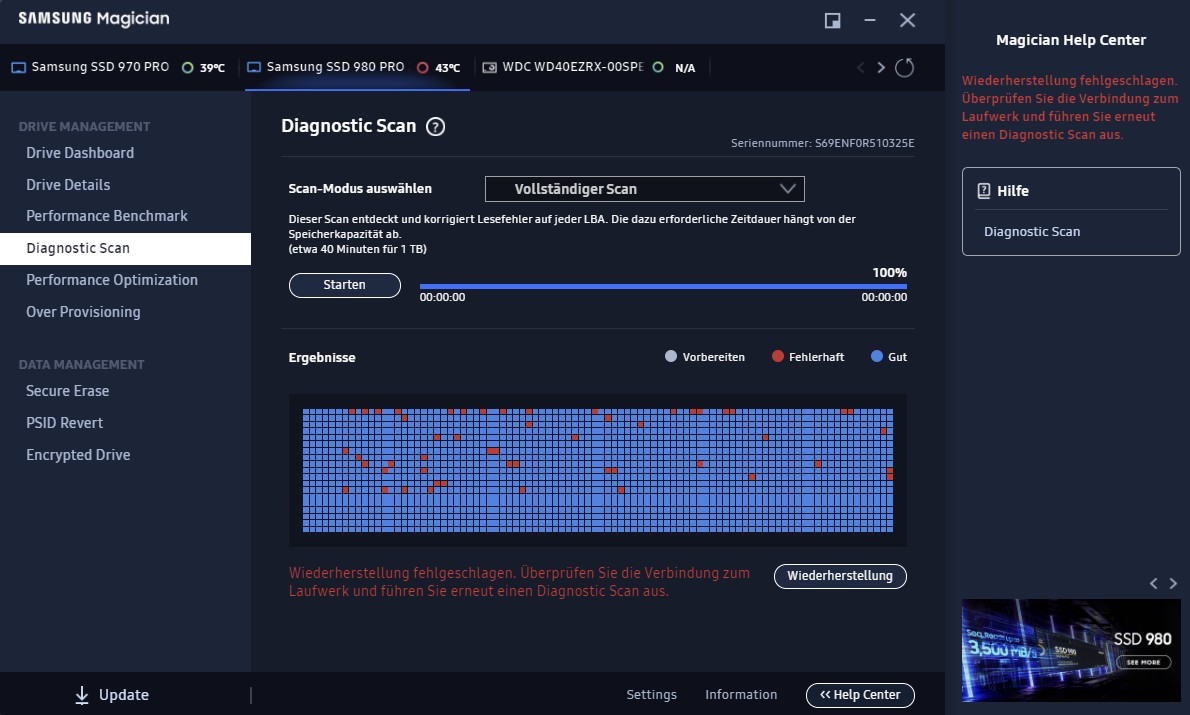The height and width of the screenshot is (715, 1190).
Task: Click the Hilfe book icon
Action: 984,191
